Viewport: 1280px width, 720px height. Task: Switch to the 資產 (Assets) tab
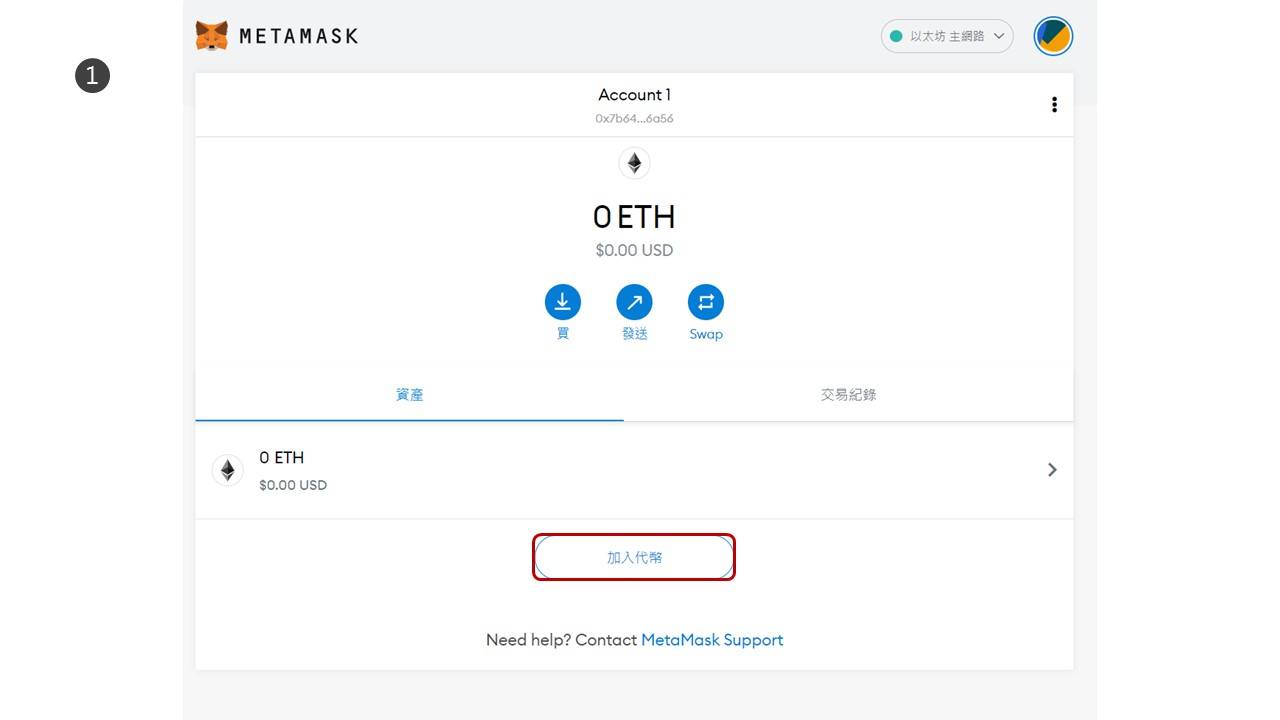coord(409,395)
